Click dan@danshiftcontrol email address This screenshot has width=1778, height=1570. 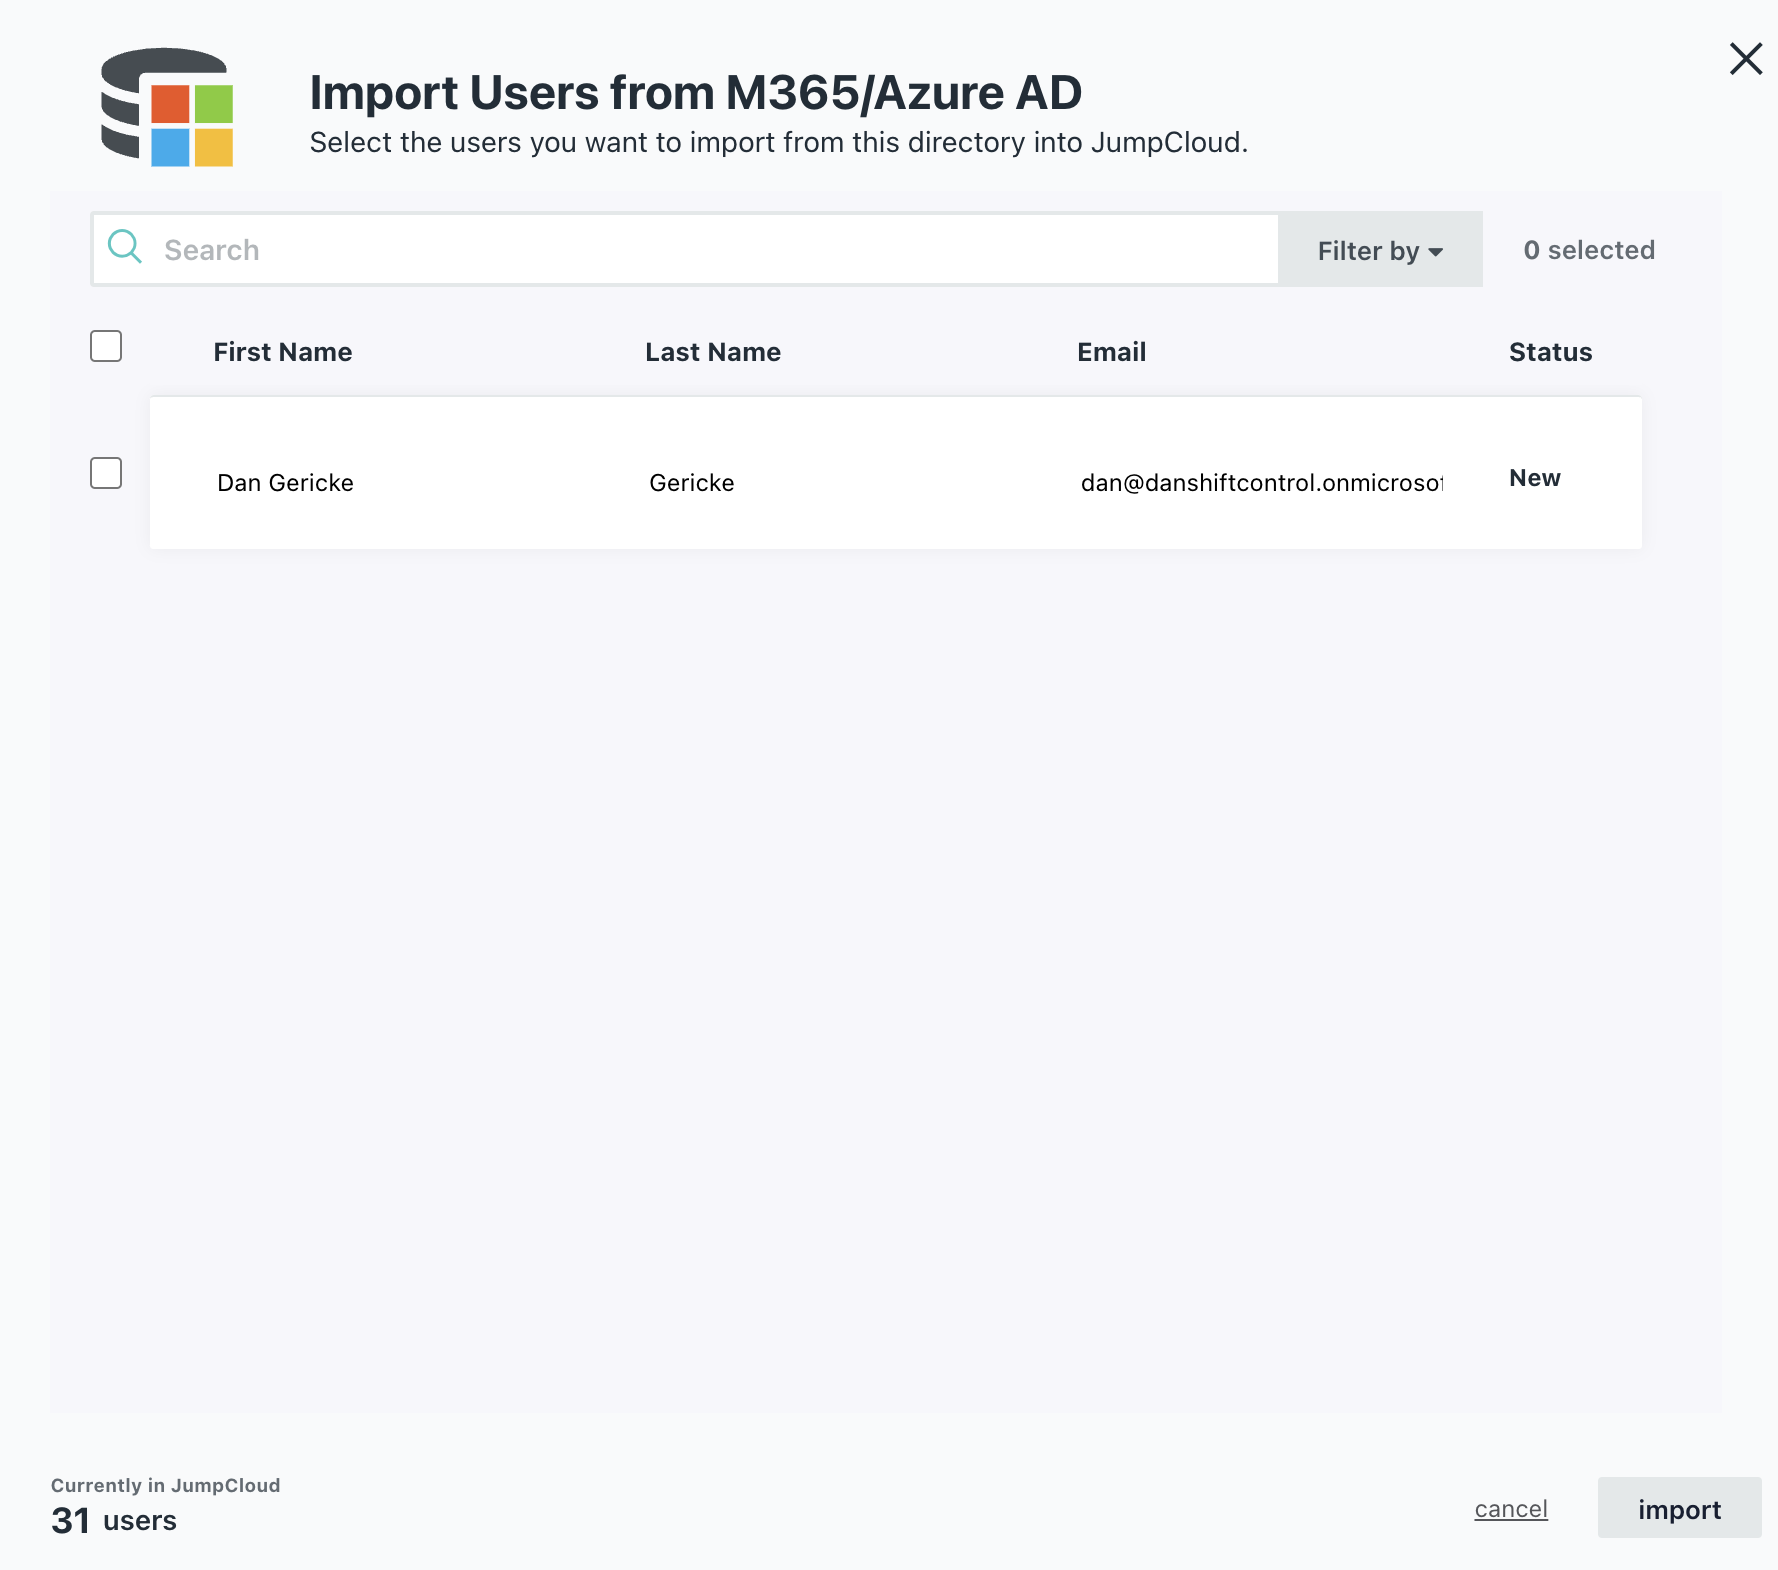(1262, 482)
